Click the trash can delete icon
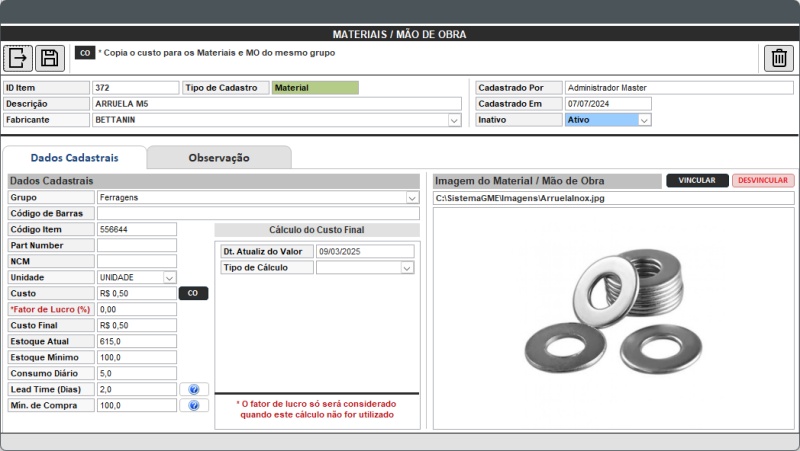Viewport: 800px width, 451px height. pyautogui.click(x=778, y=57)
